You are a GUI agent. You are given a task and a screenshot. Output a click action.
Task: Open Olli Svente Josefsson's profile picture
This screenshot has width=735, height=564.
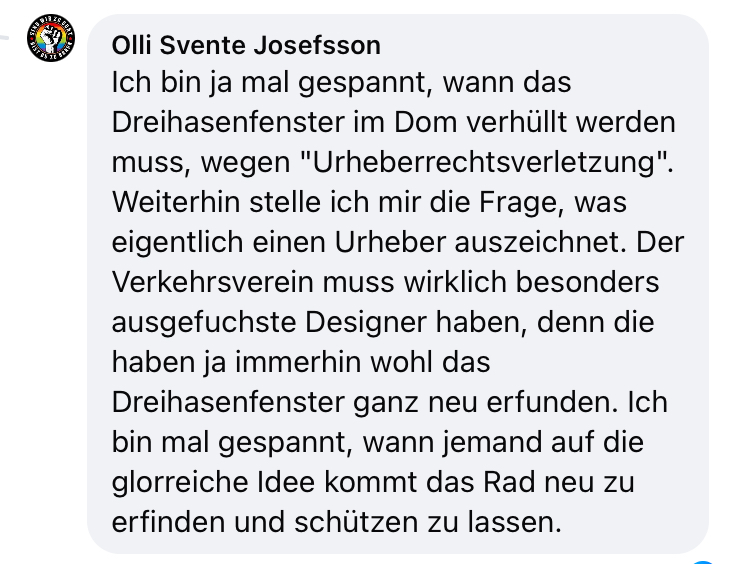click(51, 38)
